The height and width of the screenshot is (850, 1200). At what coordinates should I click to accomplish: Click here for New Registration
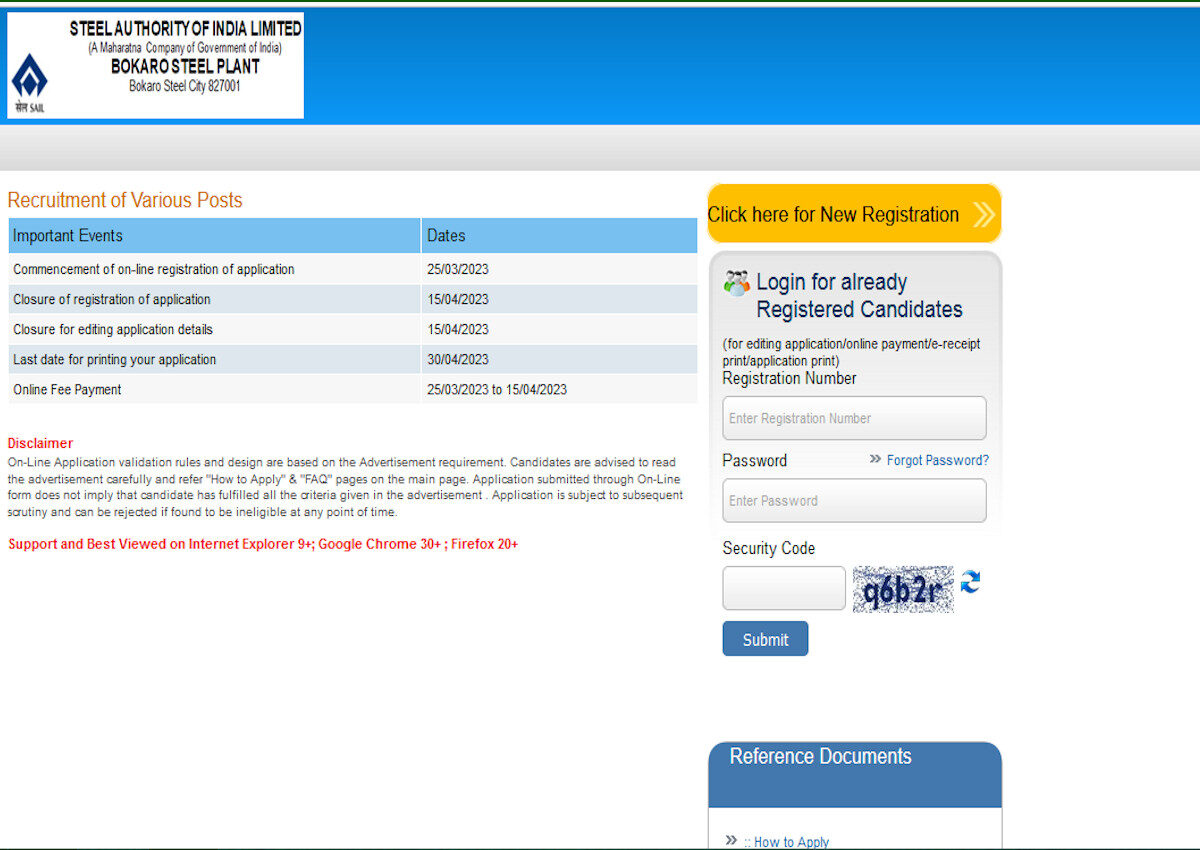point(854,213)
